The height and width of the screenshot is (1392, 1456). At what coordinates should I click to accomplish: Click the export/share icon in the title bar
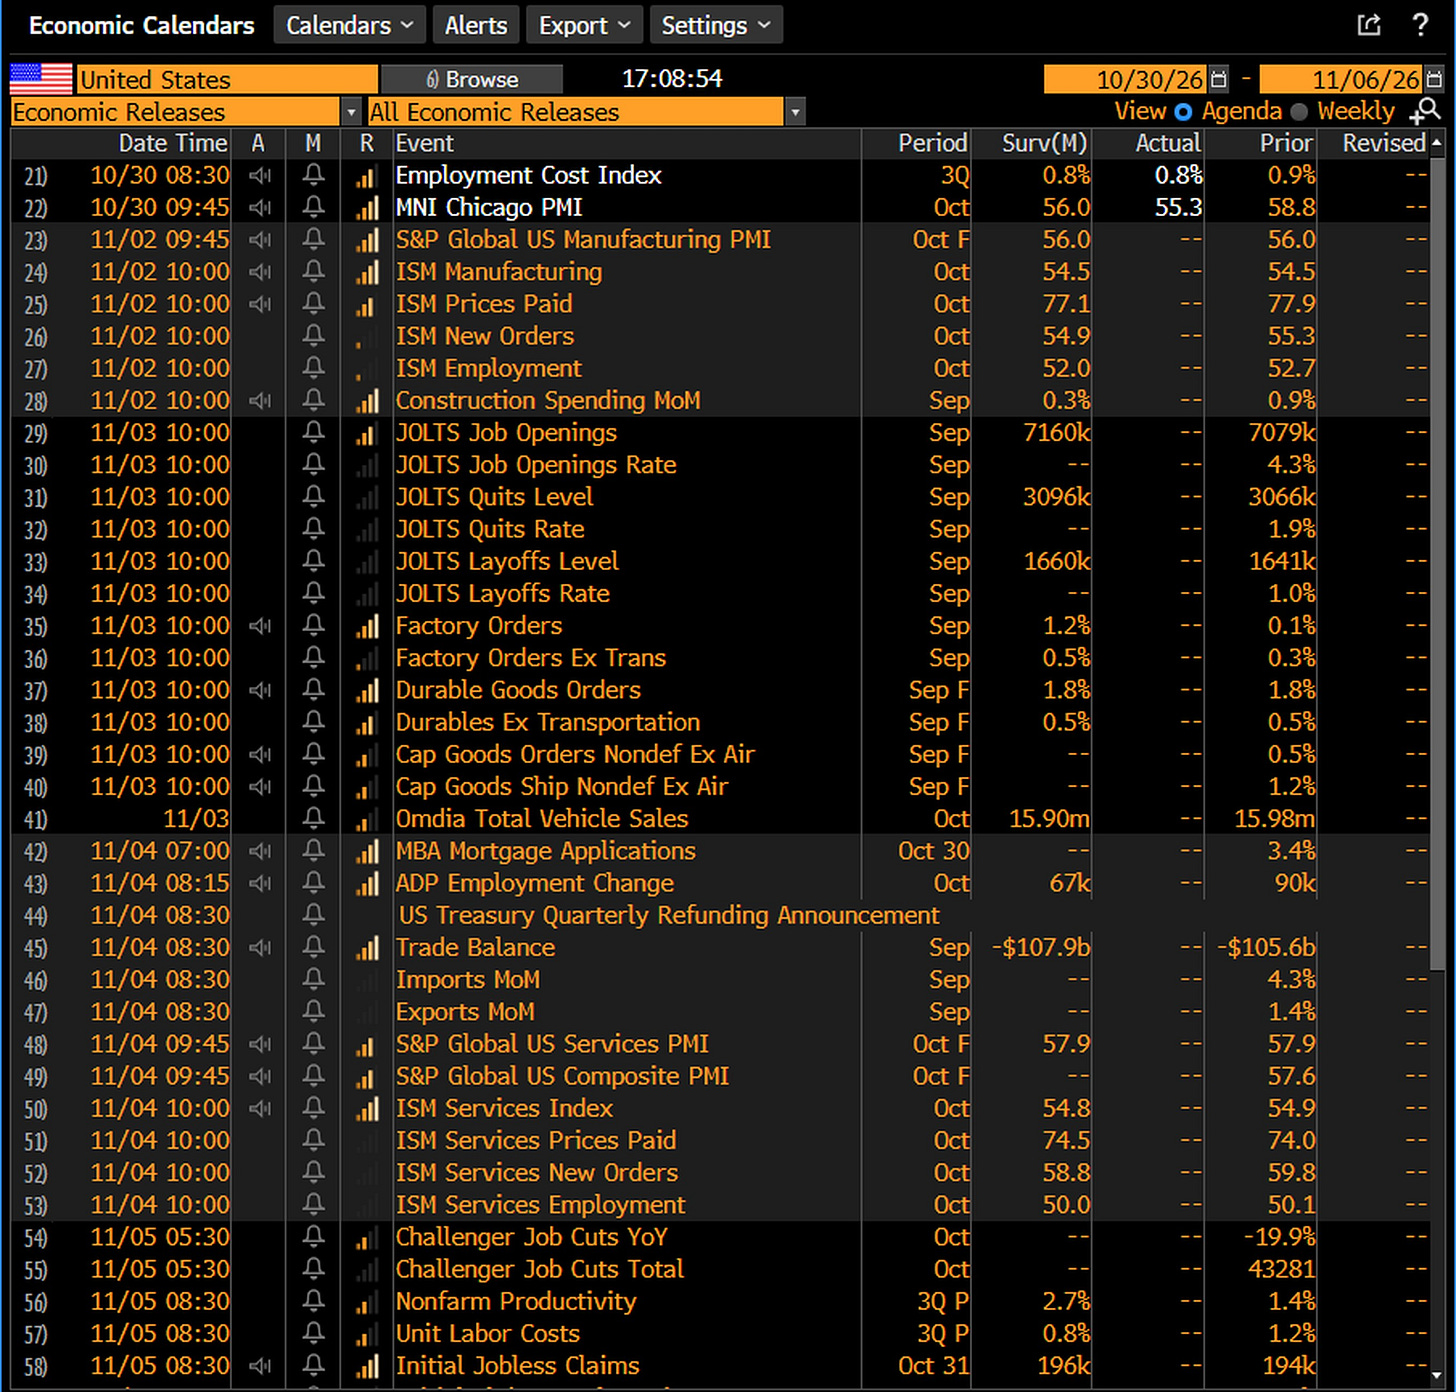pyautogui.click(x=1369, y=25)
